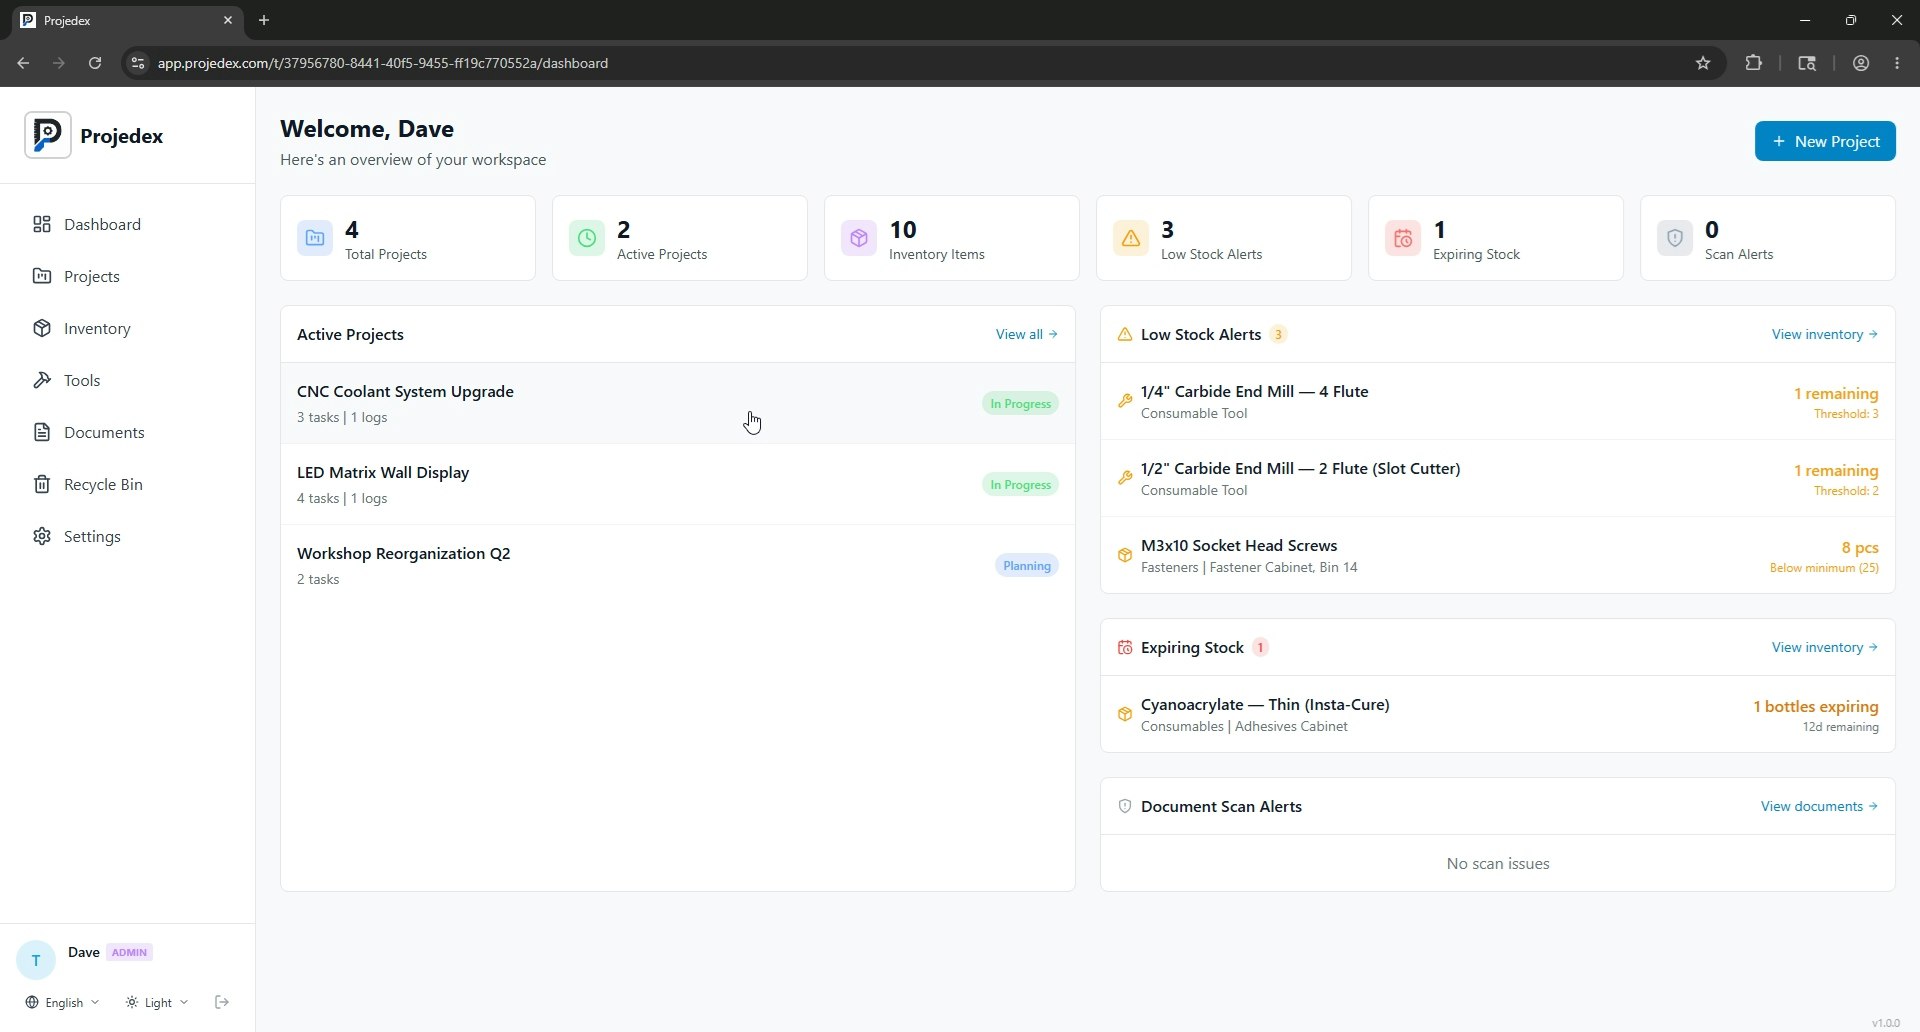The width and height of the screenshot is (1920, 1032).
Task: Click the Dashboard grid icon
Action: (42, 224)
